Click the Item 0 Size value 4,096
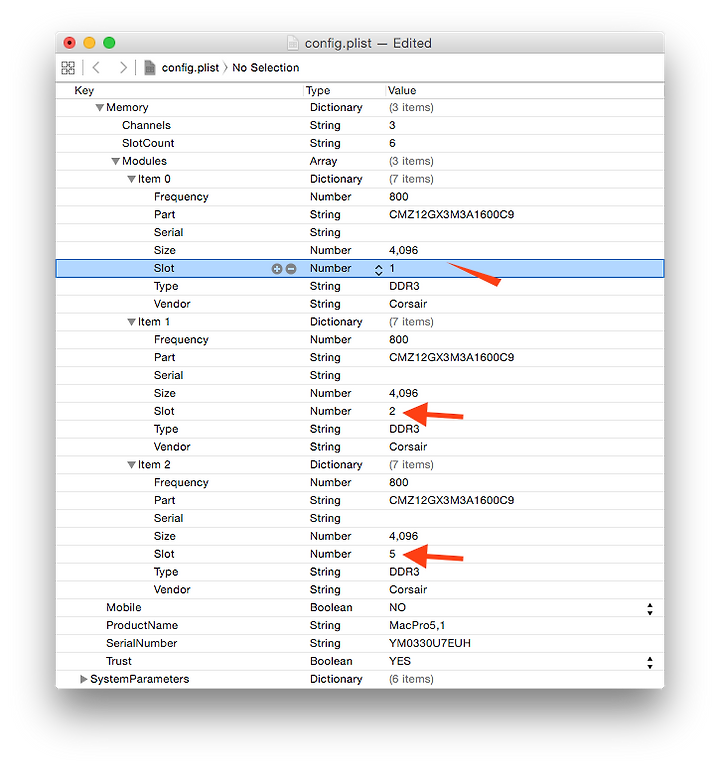Image resolution: width=720 pixels, height=768 pixels. click(404, 250)
